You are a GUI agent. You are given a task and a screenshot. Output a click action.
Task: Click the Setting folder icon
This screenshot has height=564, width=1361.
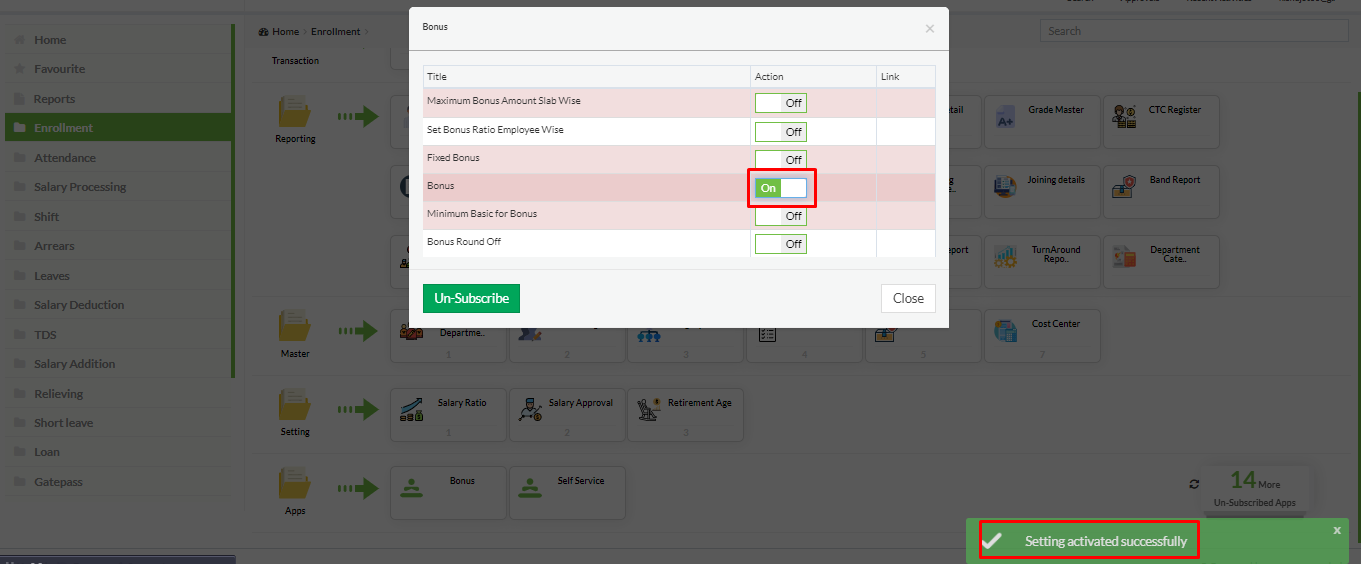coord(295,405)
